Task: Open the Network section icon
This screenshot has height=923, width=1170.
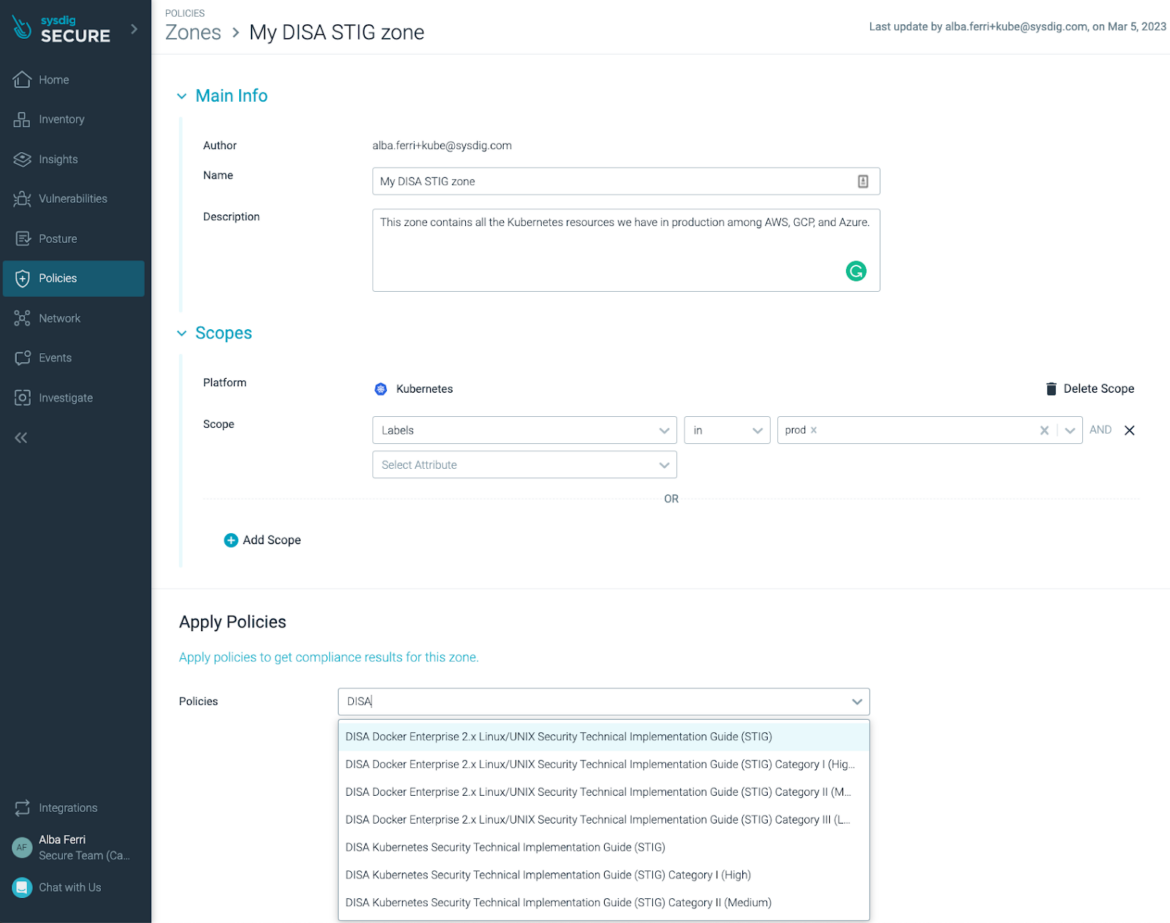Action: 22,318
